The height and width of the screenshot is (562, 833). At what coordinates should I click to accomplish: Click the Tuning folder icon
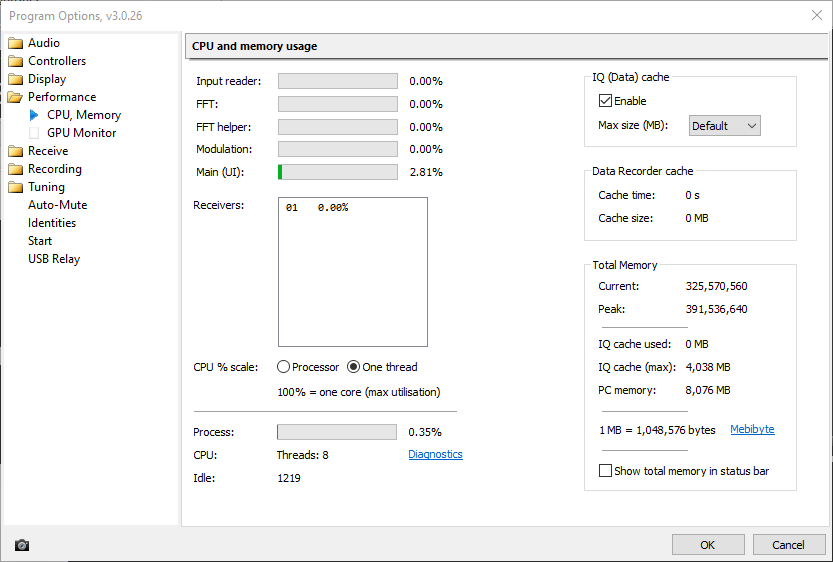click(15, 187)
